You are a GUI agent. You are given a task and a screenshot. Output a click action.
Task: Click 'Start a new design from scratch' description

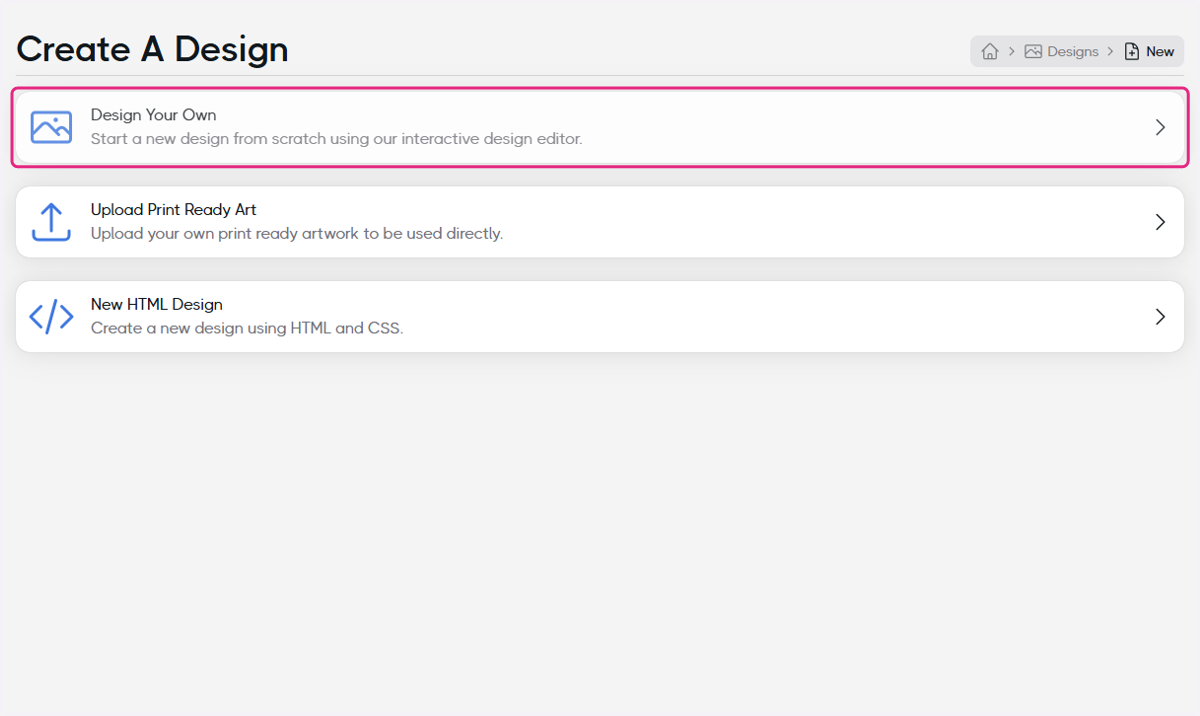pyautogui.click(x=336, y=139)
